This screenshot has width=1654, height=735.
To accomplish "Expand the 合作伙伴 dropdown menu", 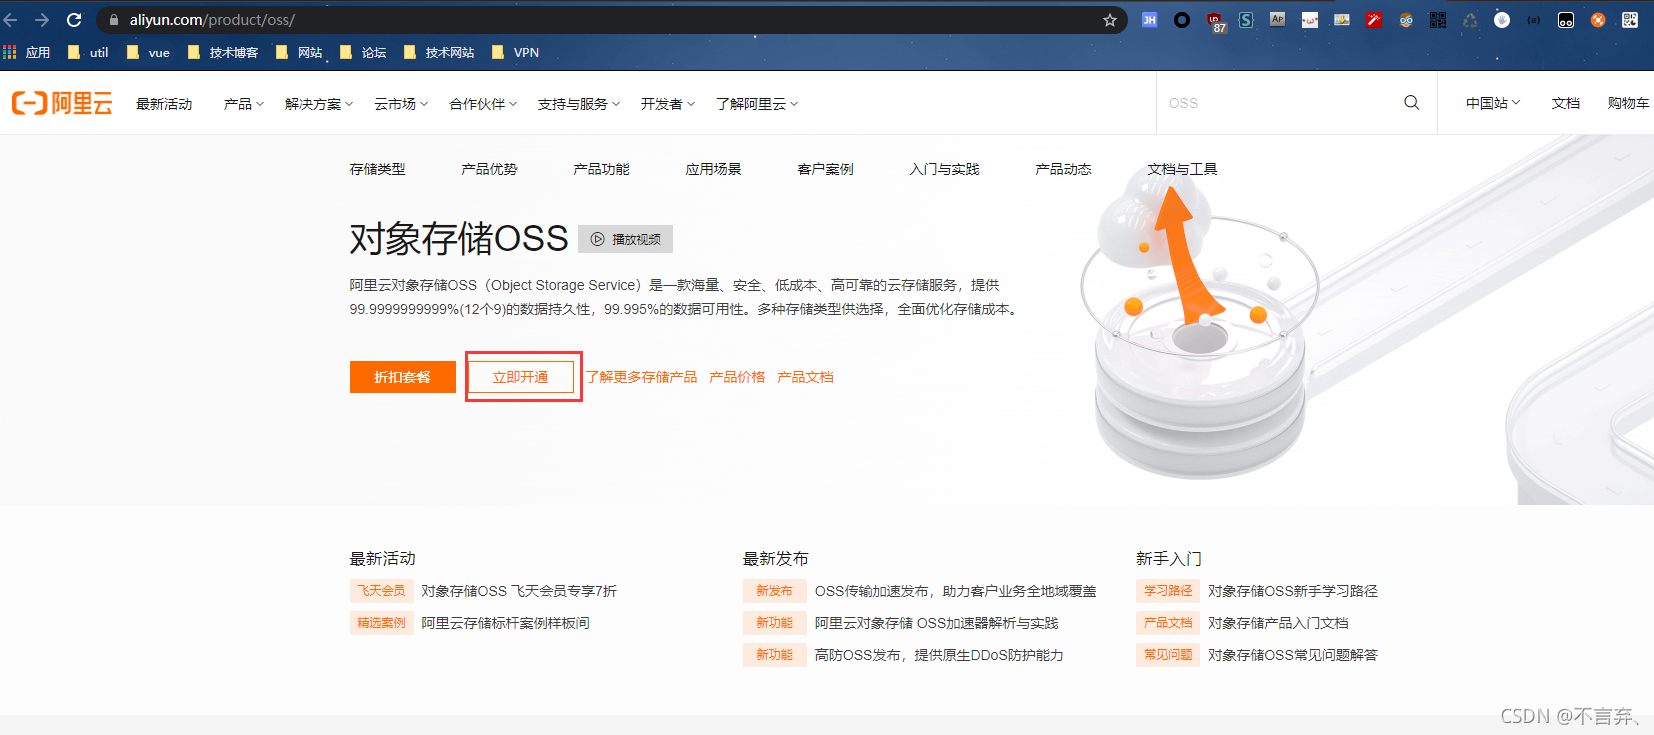I will (483, 104).
